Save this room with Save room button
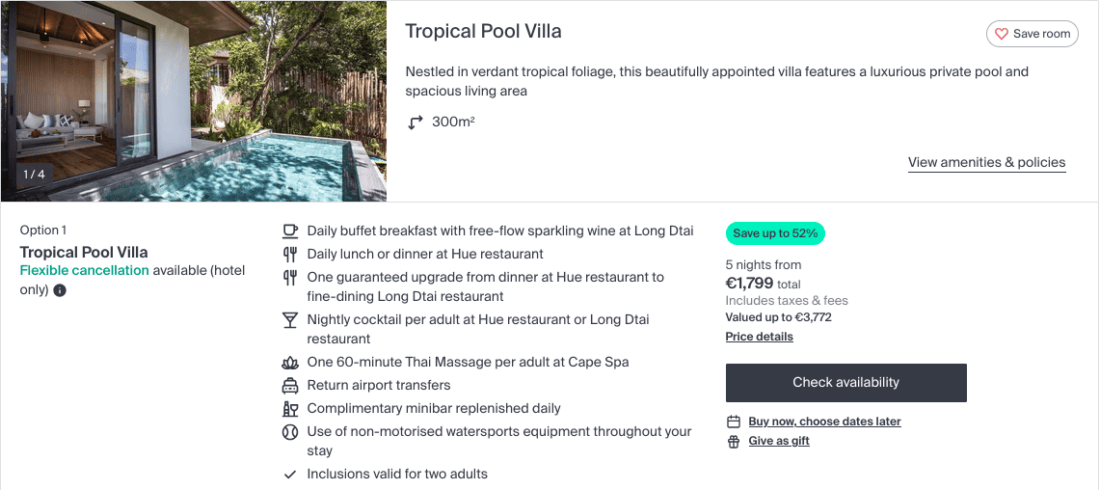 click(x=1032, y=34)
